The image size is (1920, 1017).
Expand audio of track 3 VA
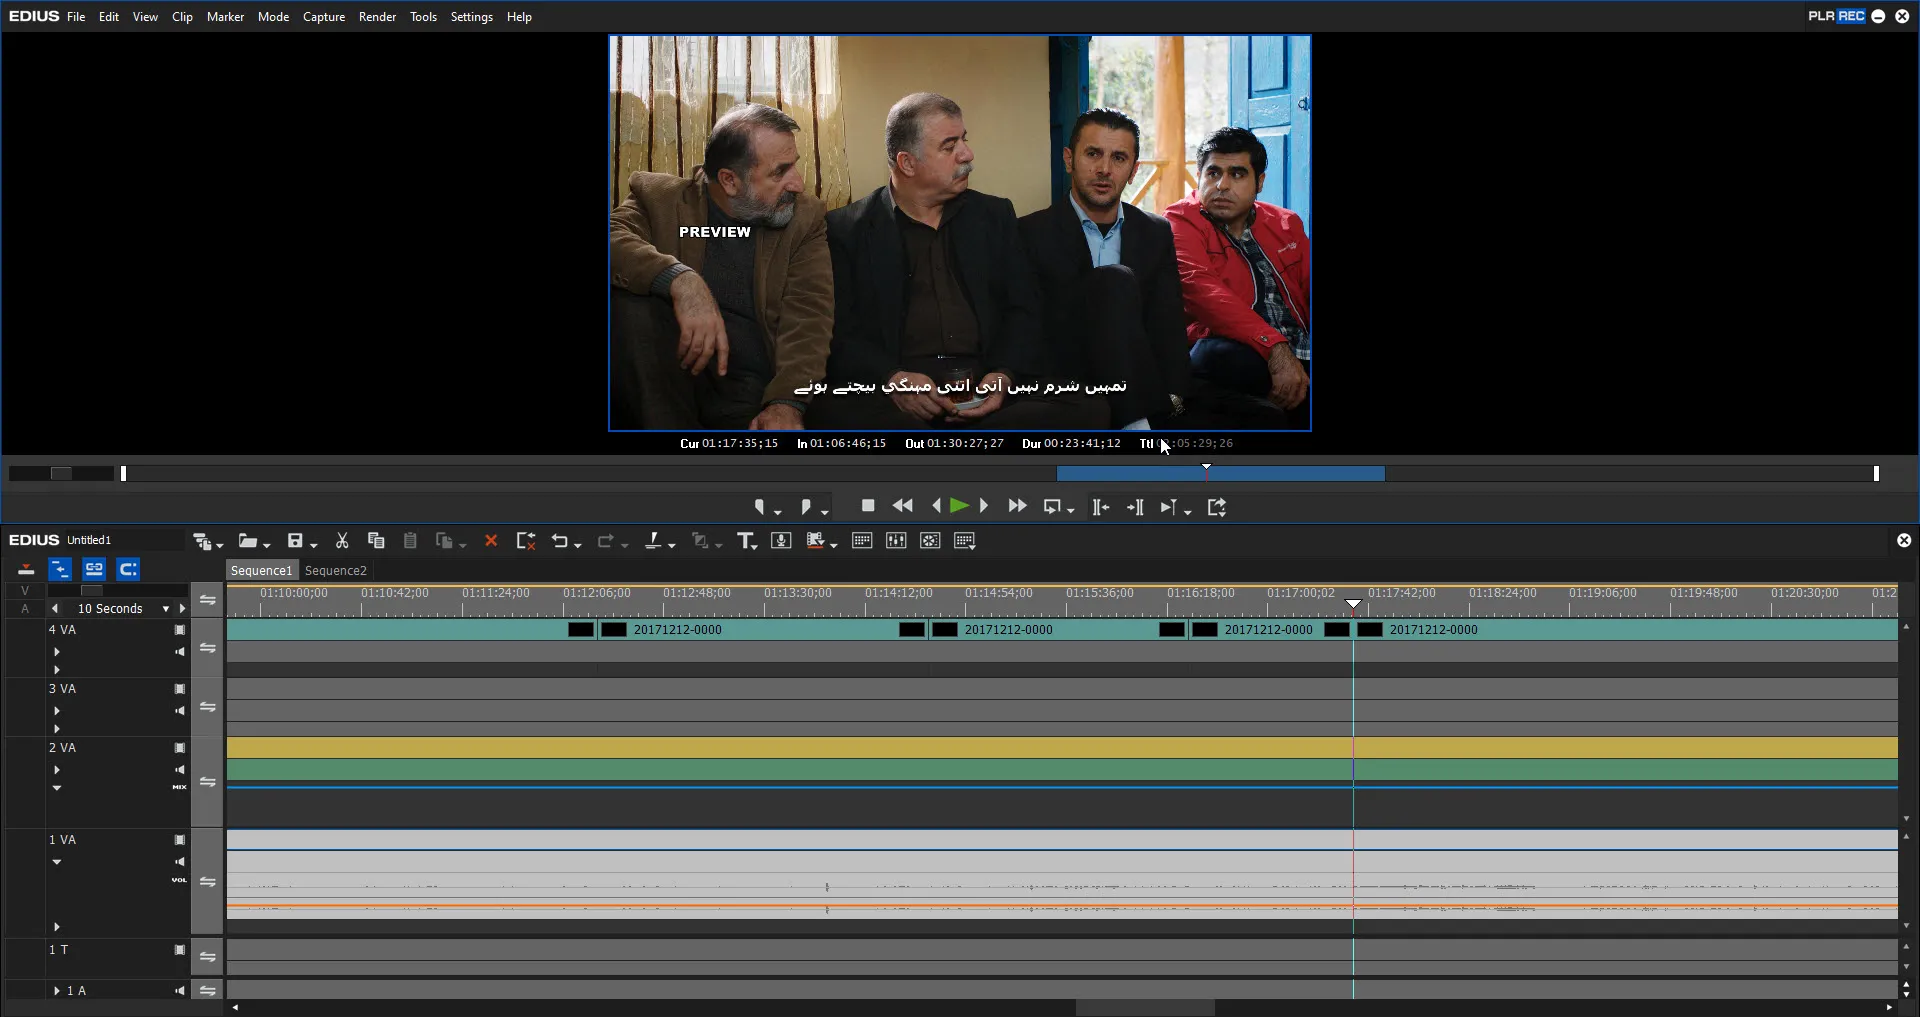57,711
